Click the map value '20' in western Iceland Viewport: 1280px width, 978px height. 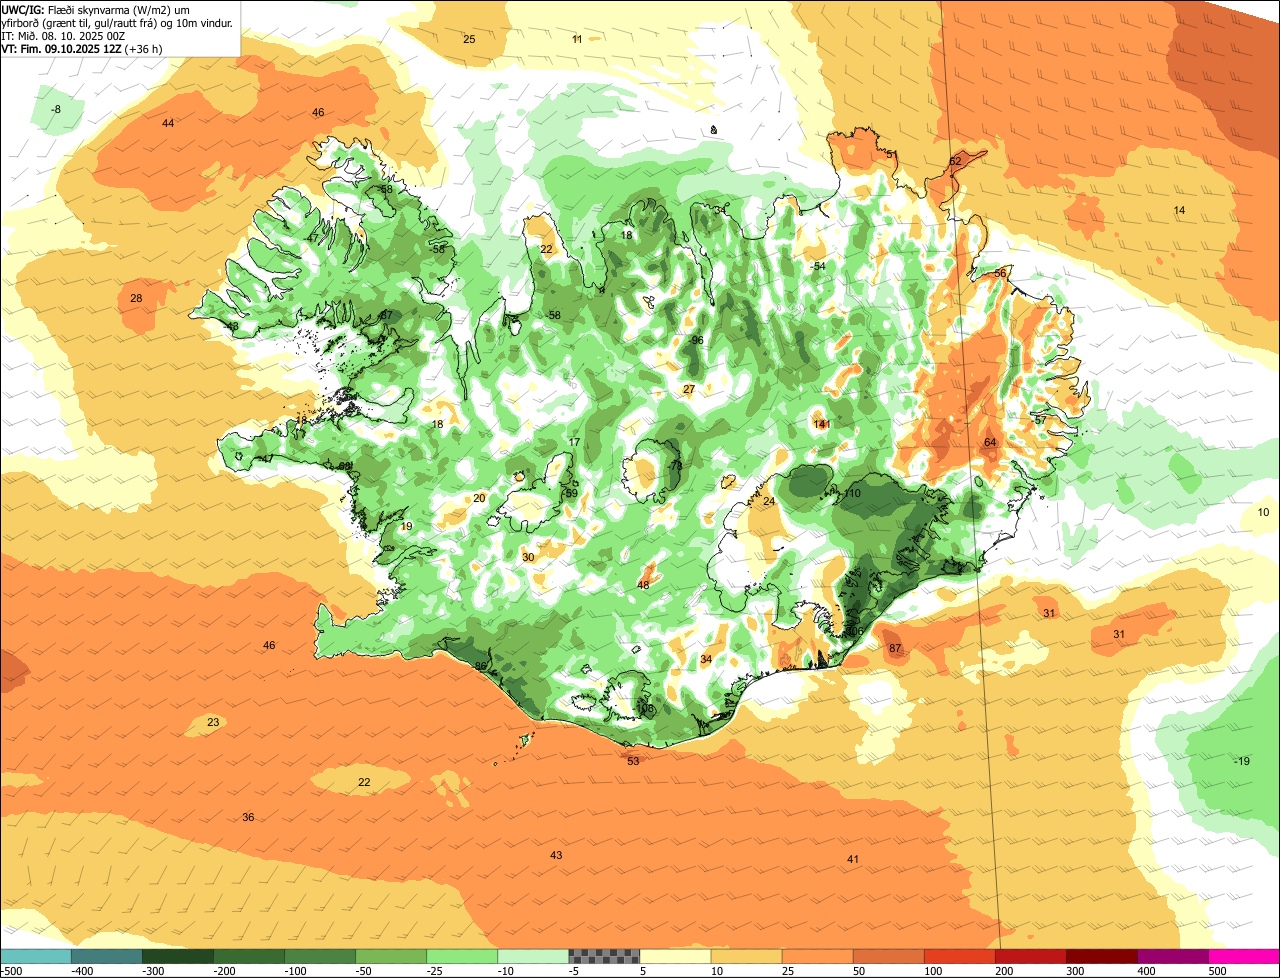click(x=479, y=498)
